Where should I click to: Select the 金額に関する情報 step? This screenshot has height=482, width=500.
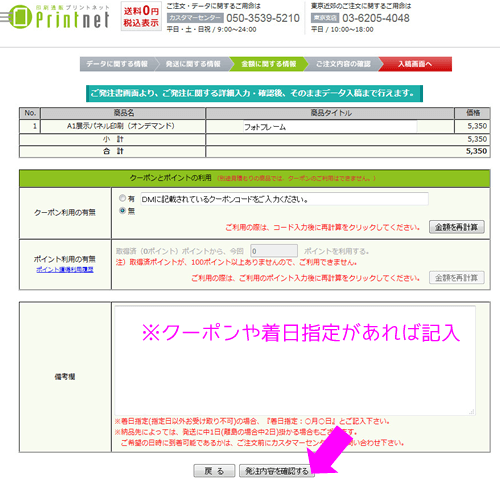(269, 64)
